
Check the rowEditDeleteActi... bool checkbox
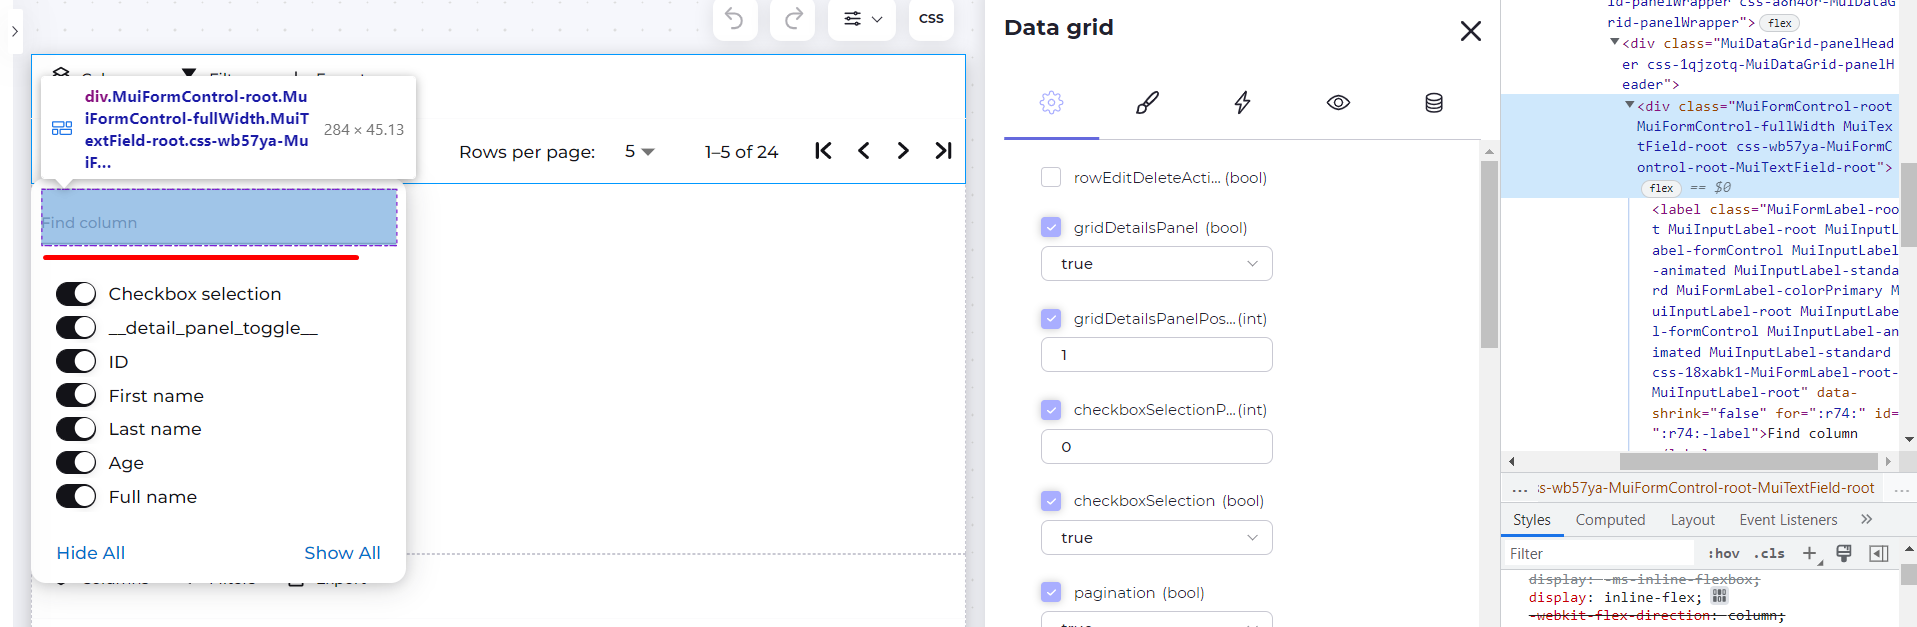pos(1051,177)
